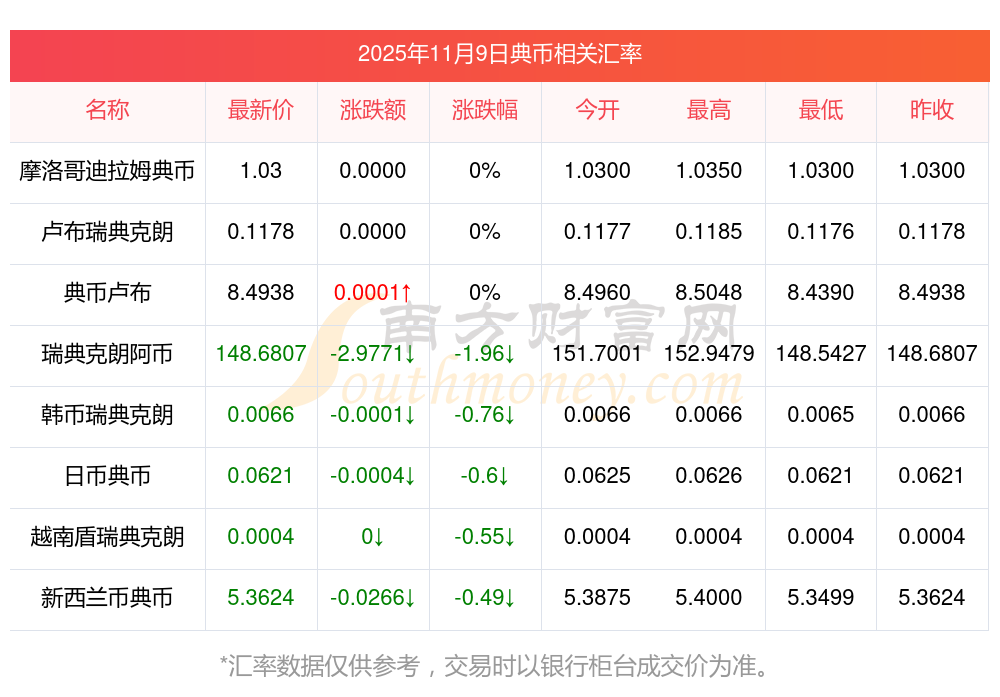Select the 昨收 column header
The image size is (1000, 697).
(x=932, y=110)
